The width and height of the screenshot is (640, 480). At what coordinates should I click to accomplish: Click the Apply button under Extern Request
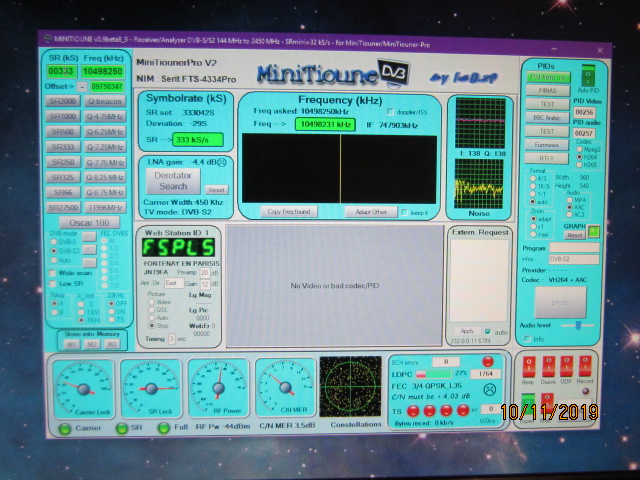click(x=467, y=331)
